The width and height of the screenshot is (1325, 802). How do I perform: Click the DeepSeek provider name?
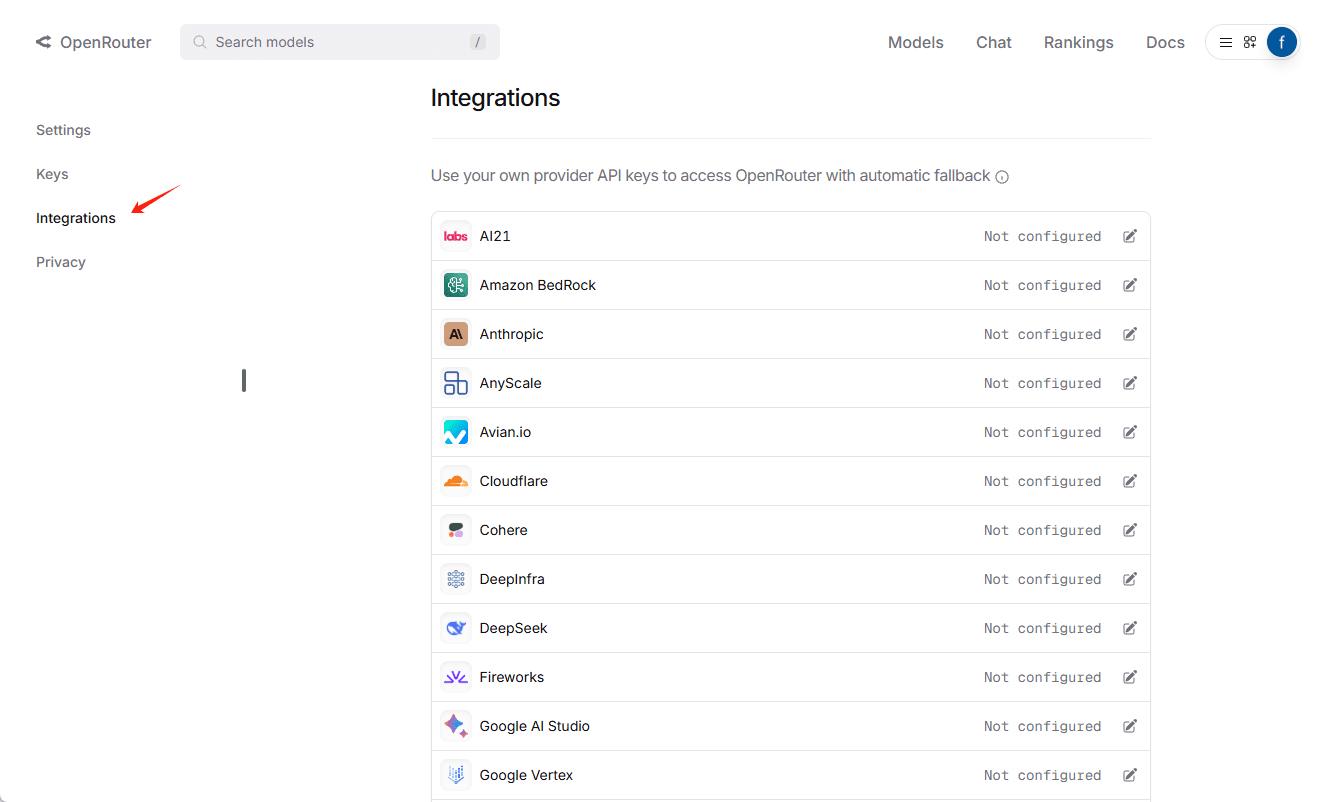tap(514, 628)
